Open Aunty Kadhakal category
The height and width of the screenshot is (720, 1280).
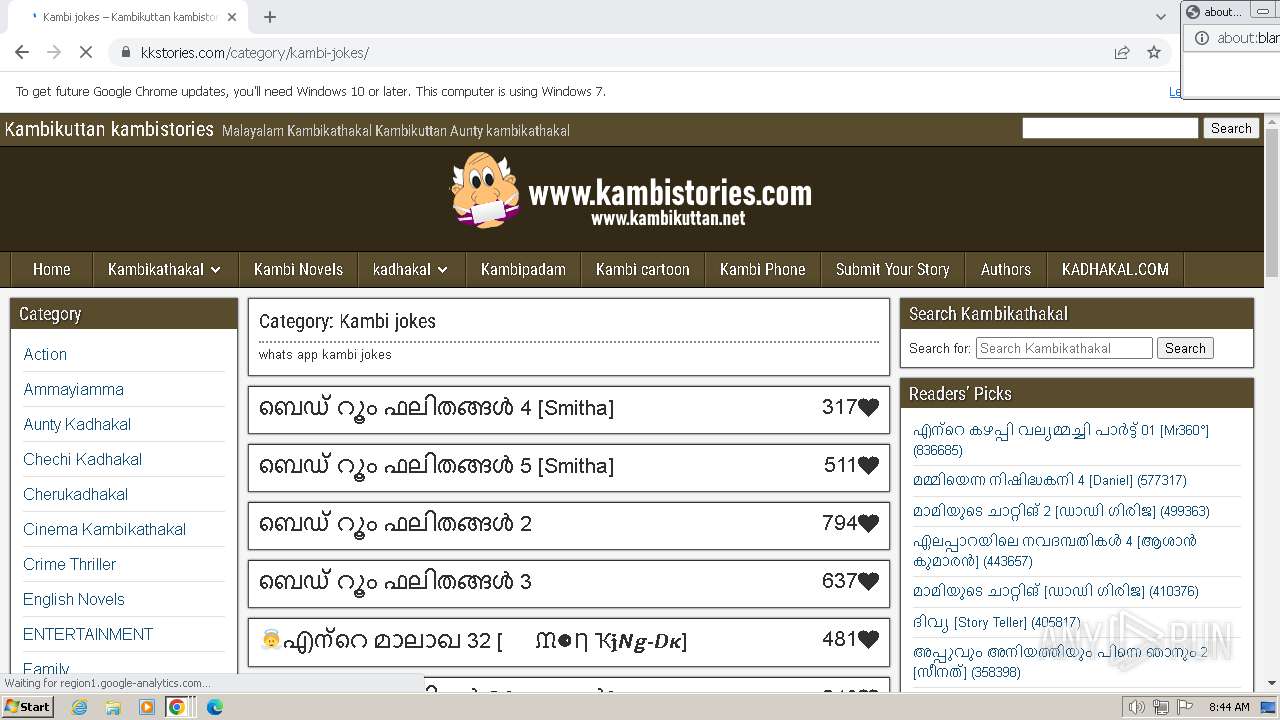(x=77, y=424)
